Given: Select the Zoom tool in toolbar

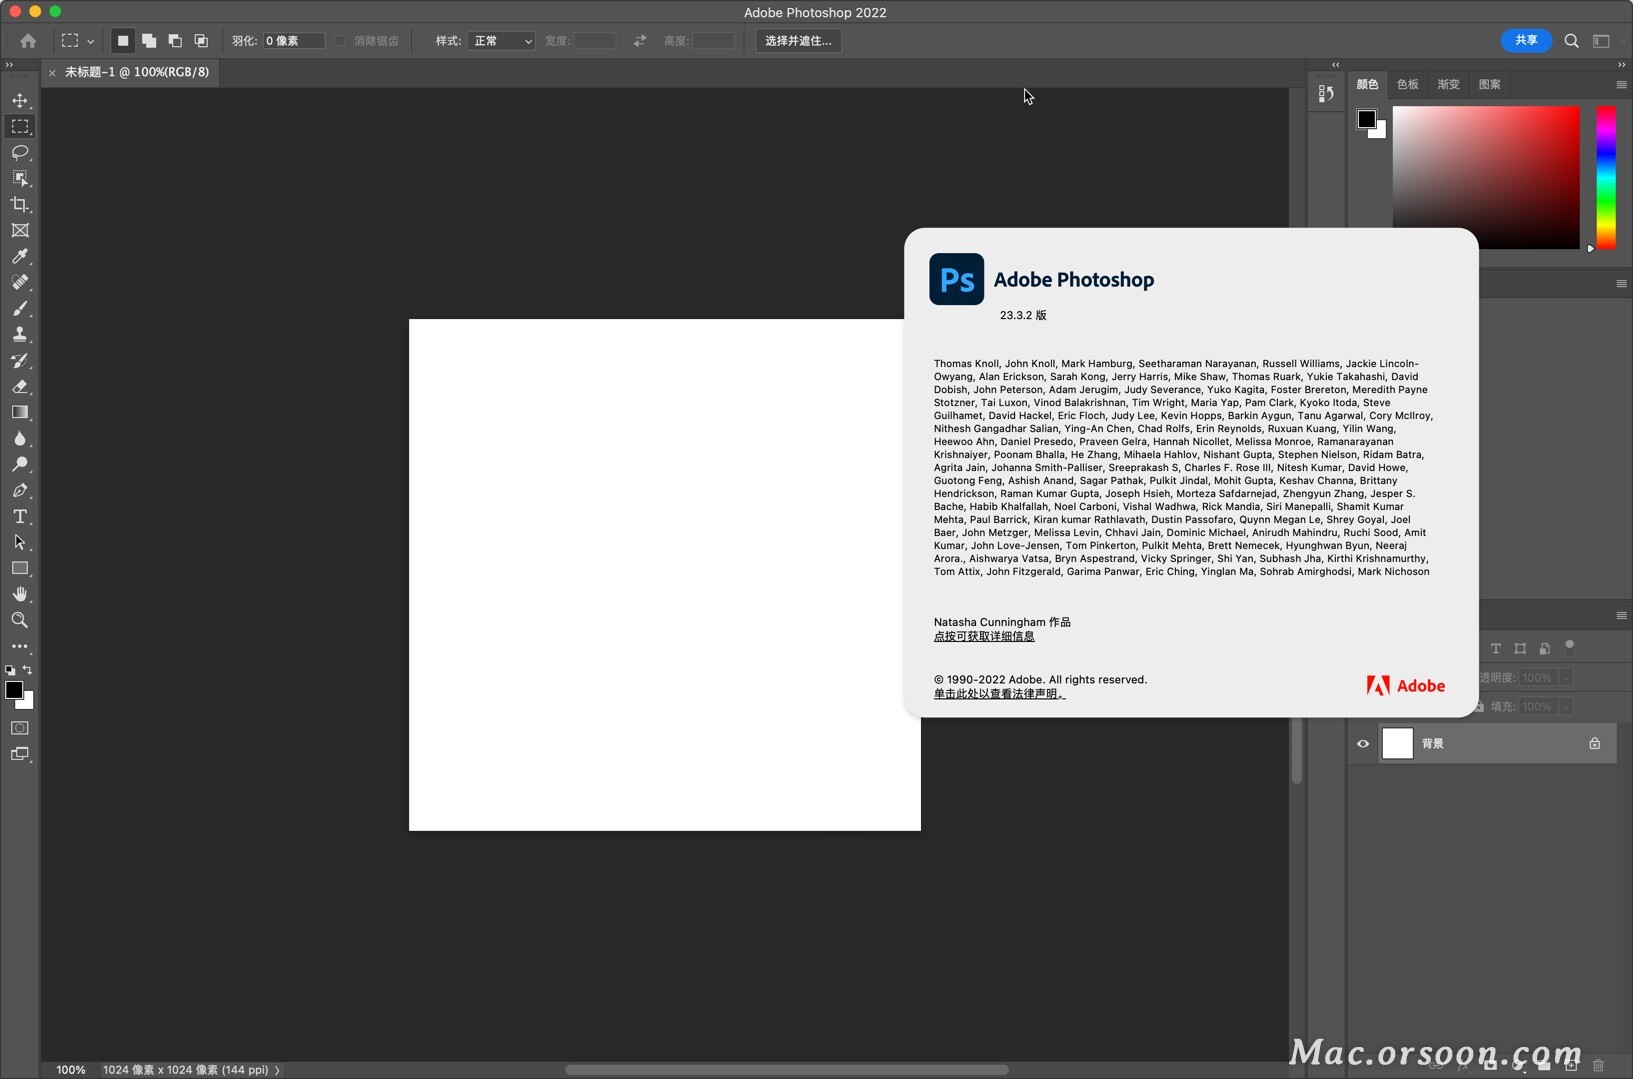Looking at the screenshot, I should click(x=20, y=620).
